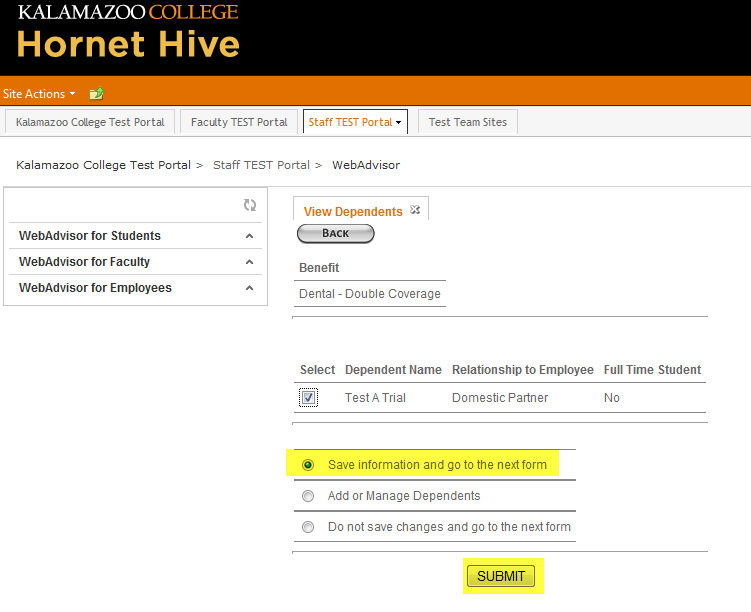
Task: Select the View Dependents tab
Action: [353, 211]
